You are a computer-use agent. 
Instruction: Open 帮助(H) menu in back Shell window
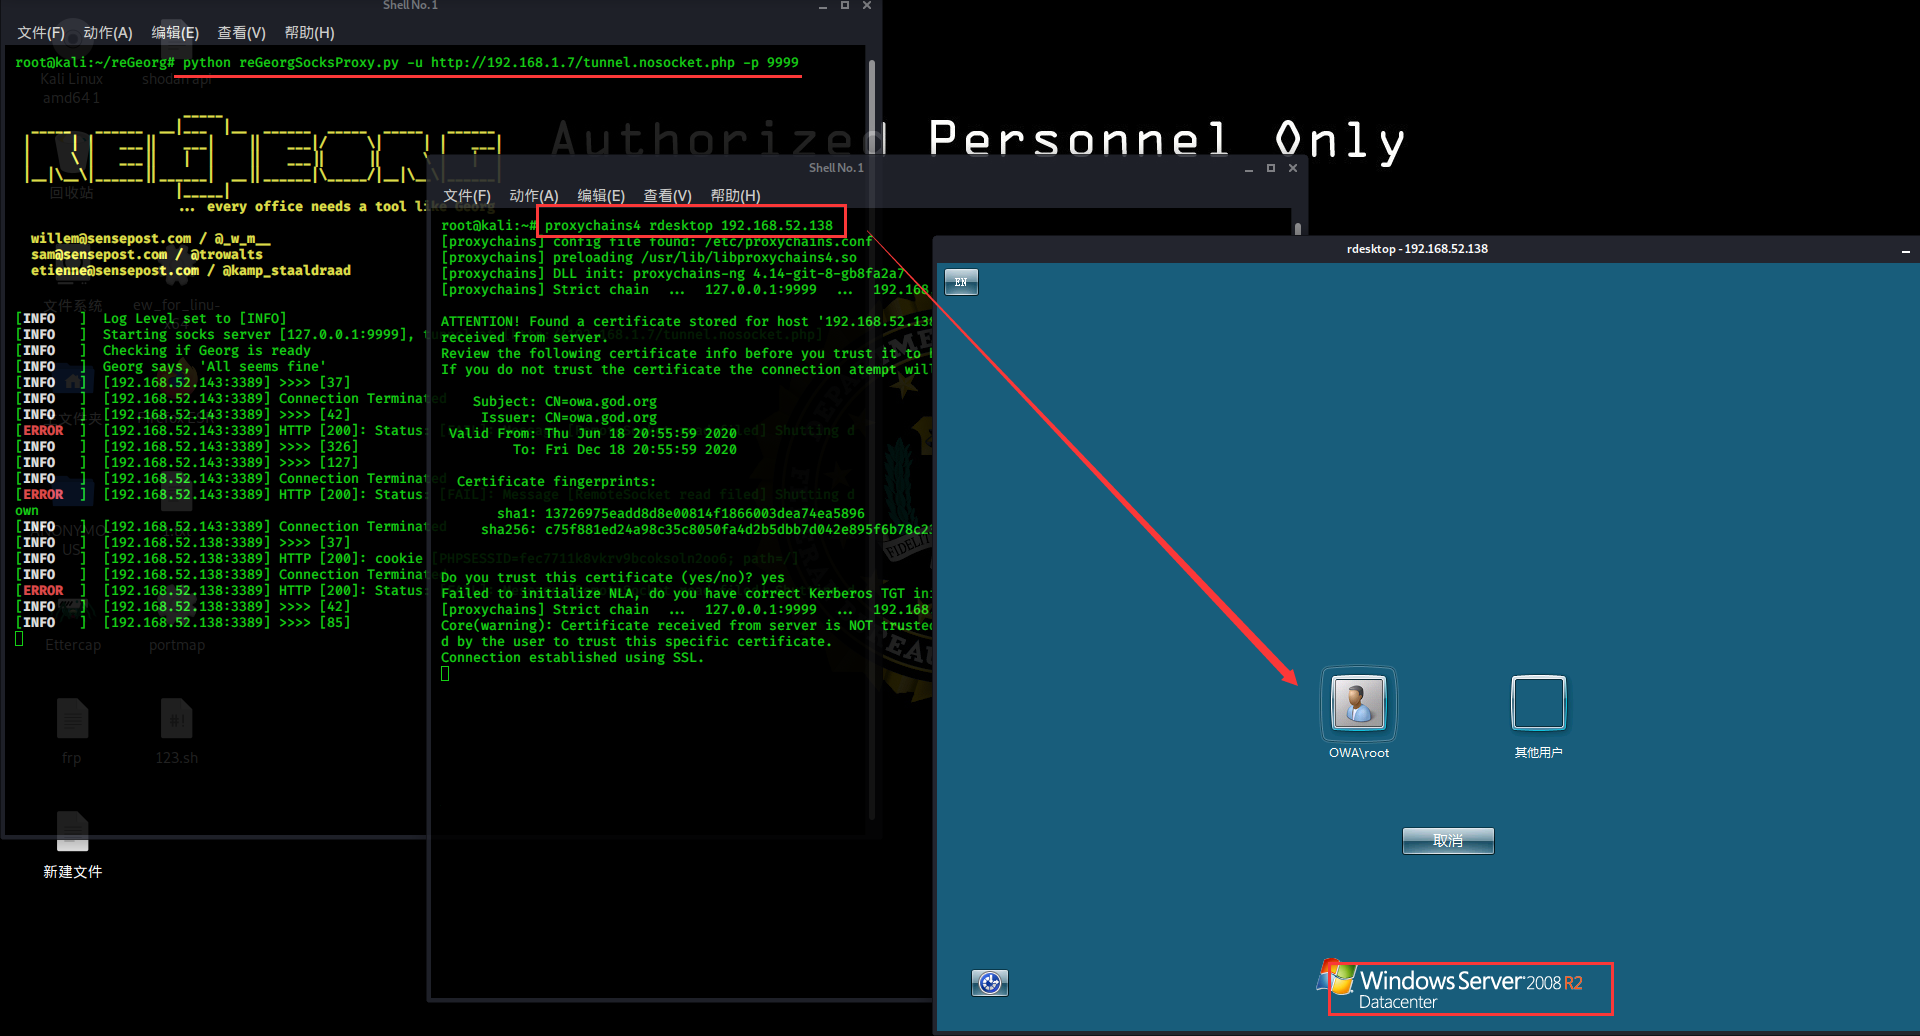click(310, 33)
